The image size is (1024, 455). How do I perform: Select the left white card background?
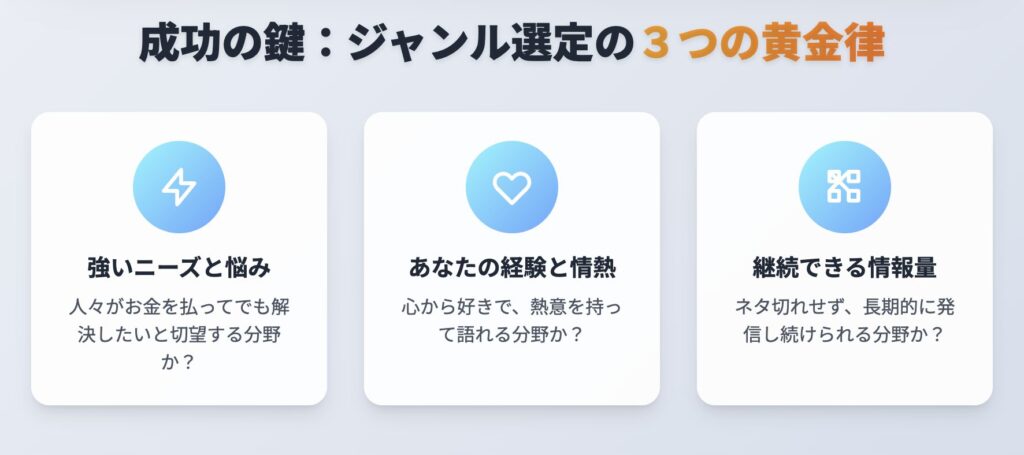(x=179, y=259)
